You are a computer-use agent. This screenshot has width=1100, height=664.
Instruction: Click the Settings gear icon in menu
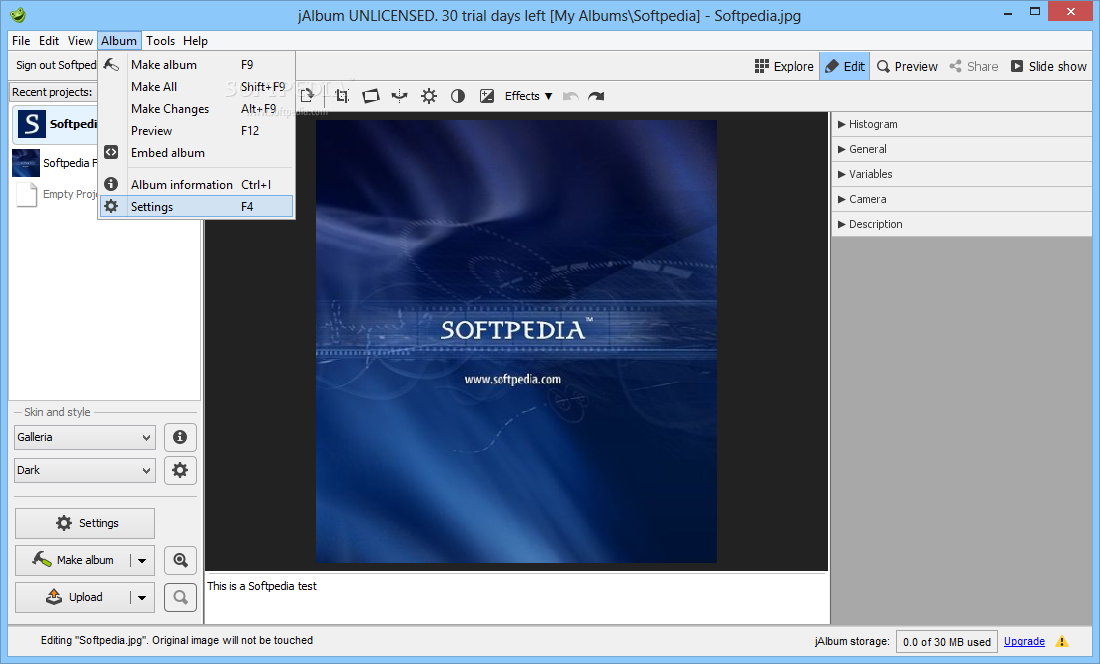click(x=111, y=206)
